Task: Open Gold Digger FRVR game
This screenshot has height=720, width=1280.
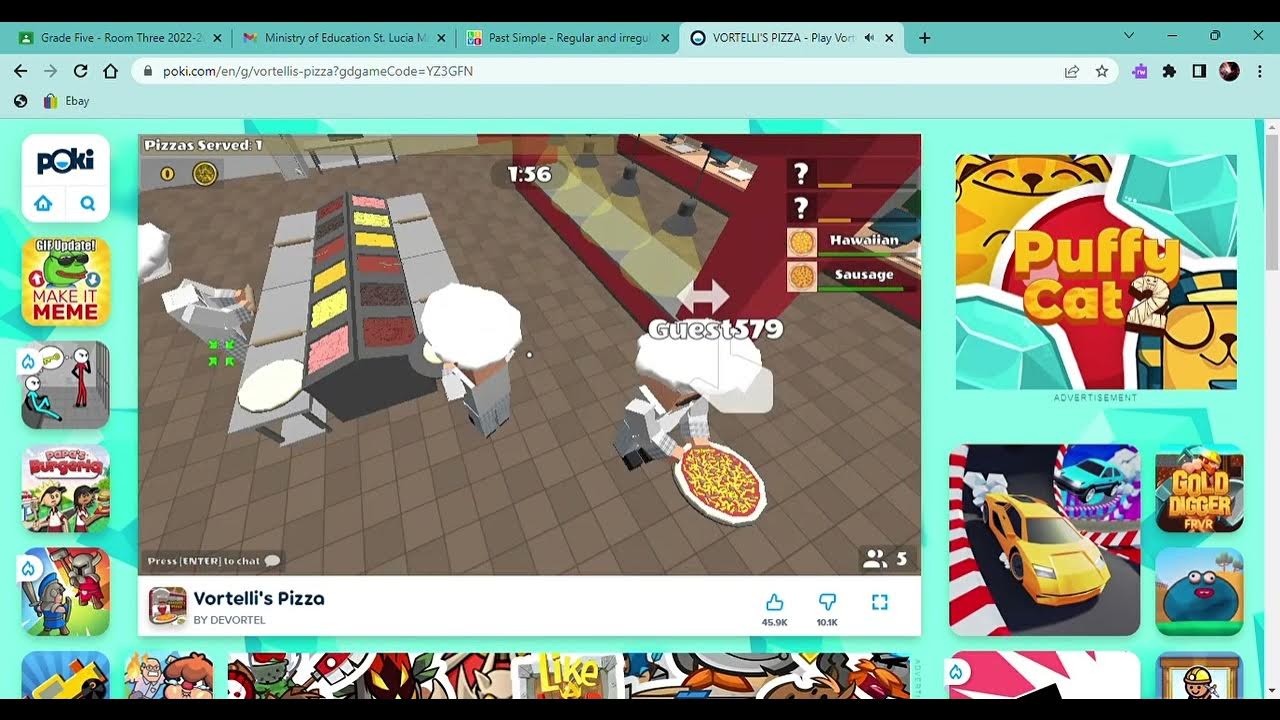Action: pos(1199,489)
